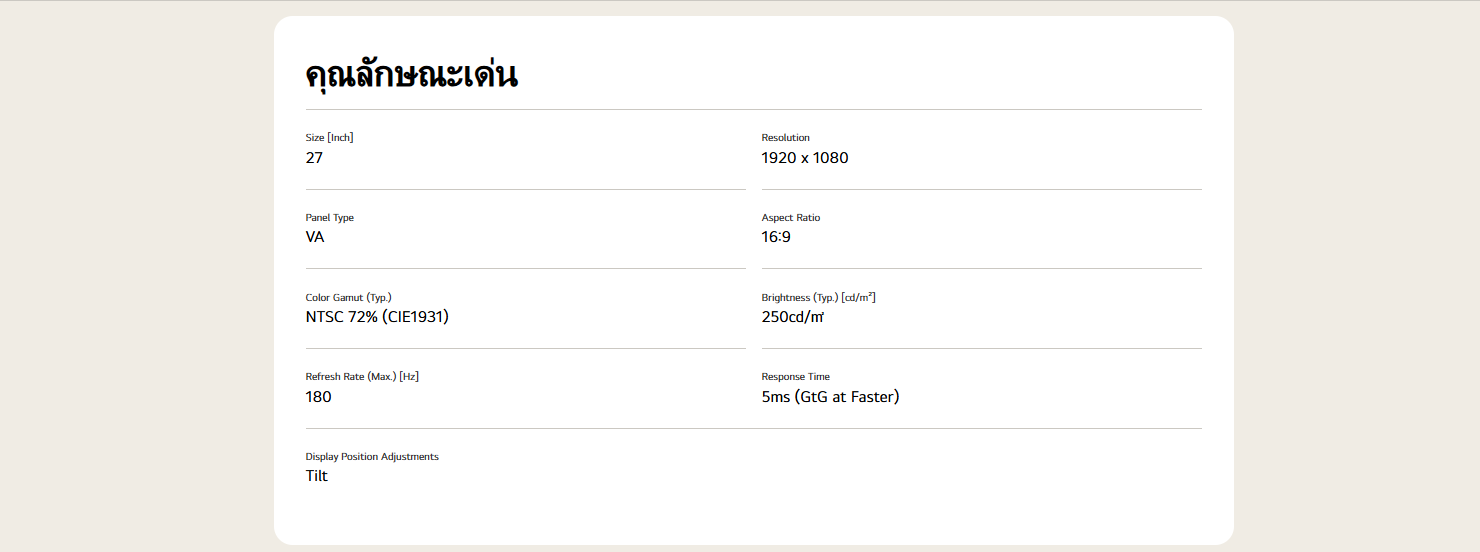Click the 5ms (GtG at Faster) value
The image size is (1480, 552).
tap(830, 397)
